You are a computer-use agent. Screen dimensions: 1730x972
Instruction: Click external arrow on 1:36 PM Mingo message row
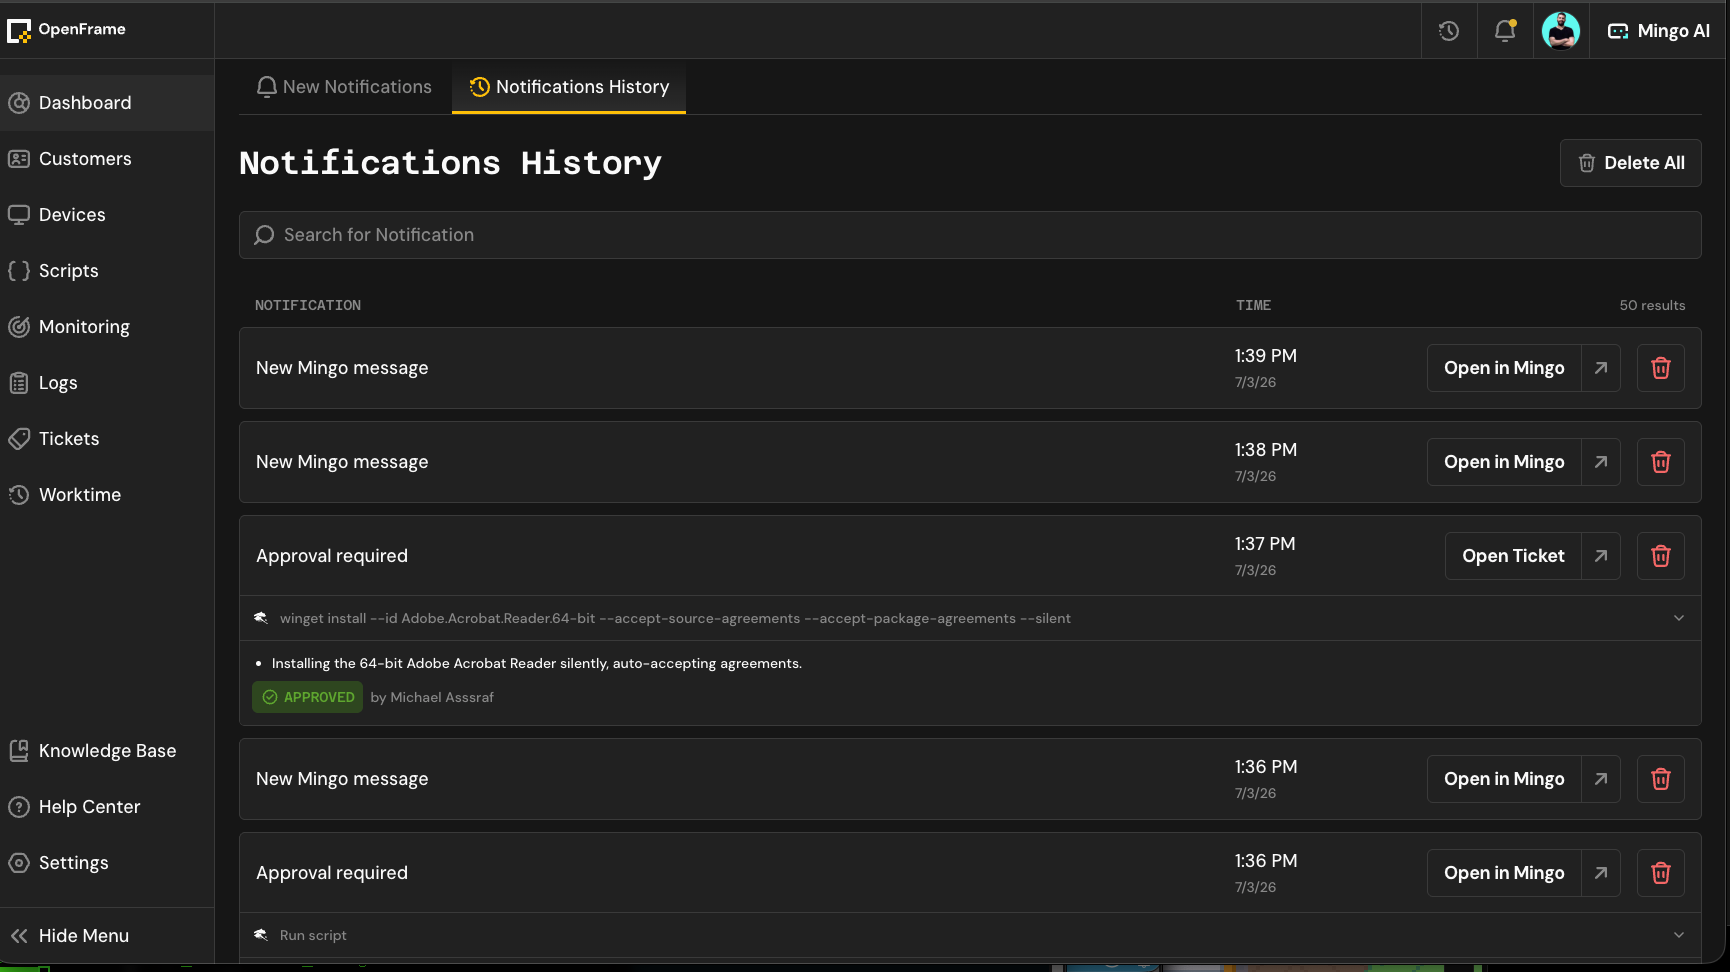pyautogui.click(x=1601, y=779)
